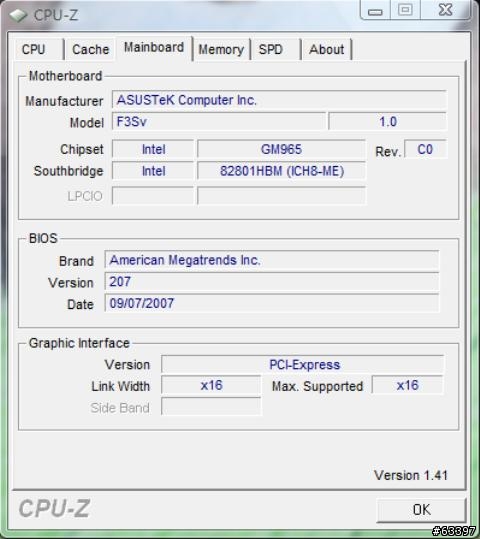Click the graphic version PCI-Express field
The width and height of the screenshot is (480, 539).
tap(303, 364)
